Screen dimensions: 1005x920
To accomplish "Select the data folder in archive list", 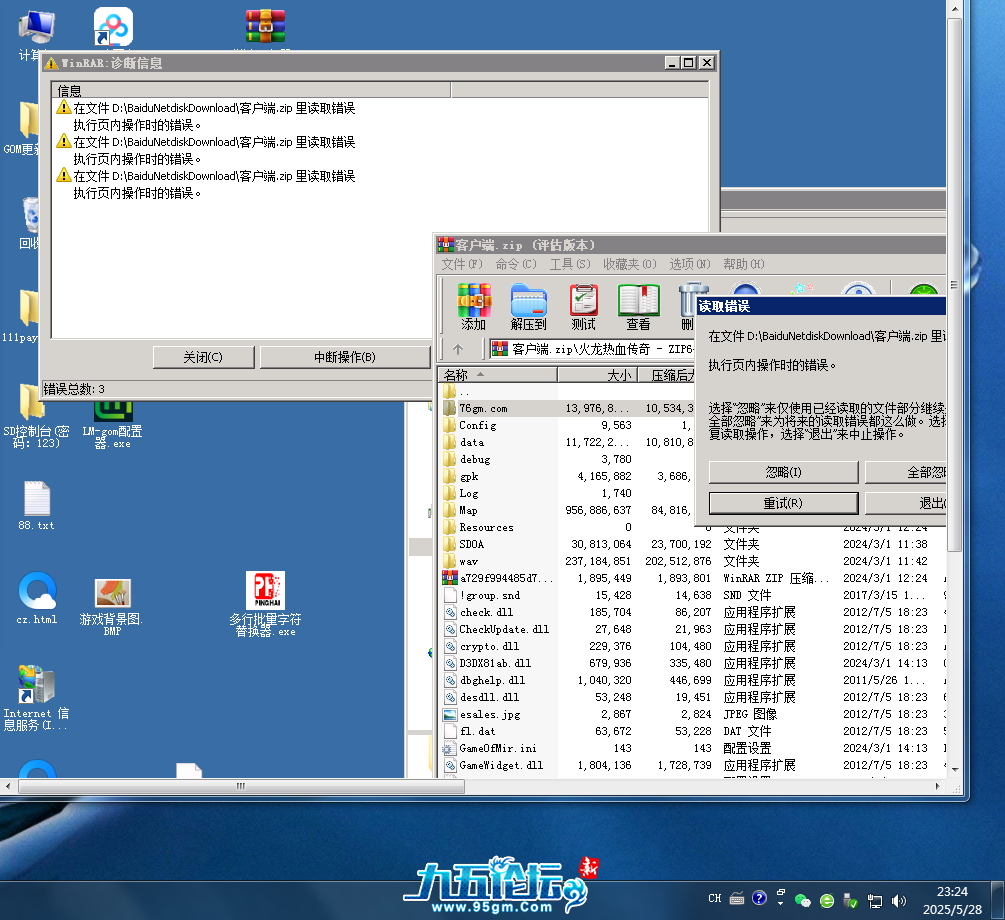I will (x=472, y=442).
